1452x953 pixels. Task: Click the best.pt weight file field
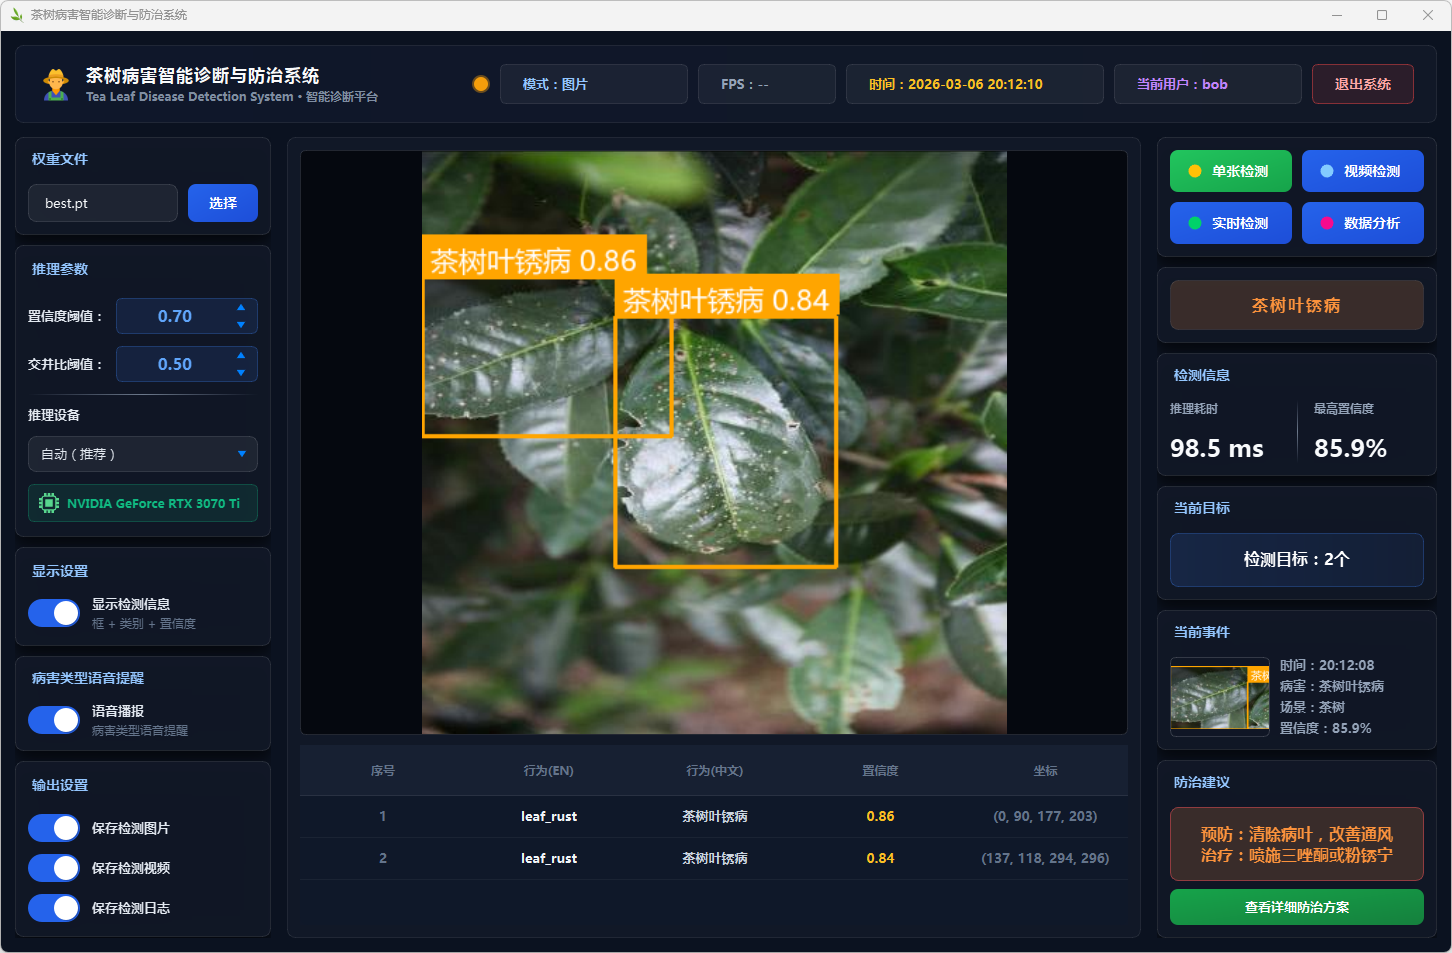103,203
